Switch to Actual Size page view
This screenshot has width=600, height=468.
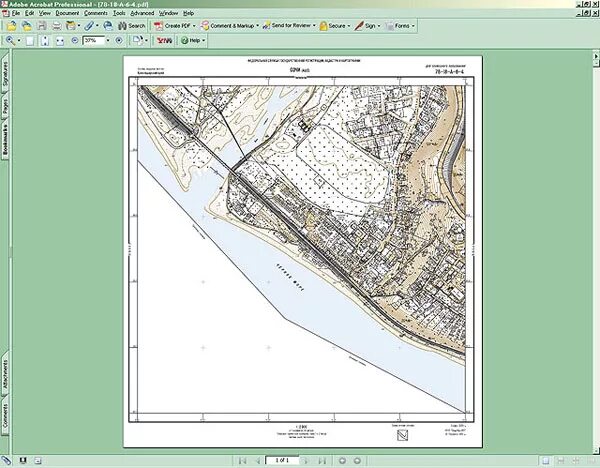30,41
